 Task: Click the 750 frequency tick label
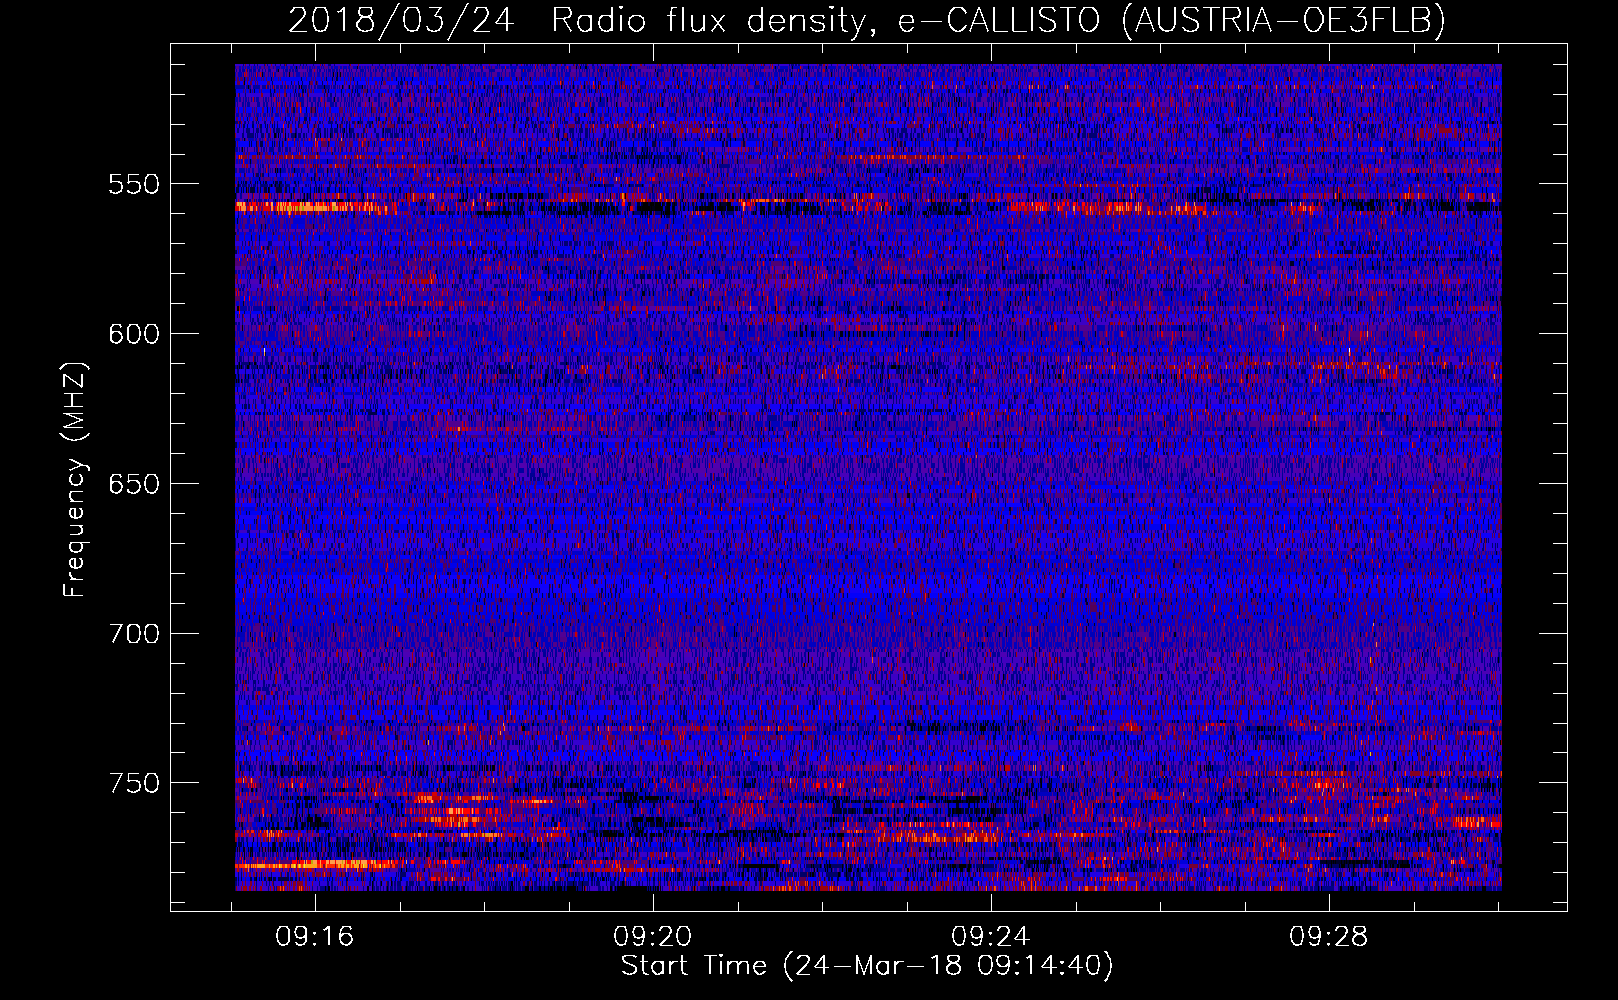[134, 783]
